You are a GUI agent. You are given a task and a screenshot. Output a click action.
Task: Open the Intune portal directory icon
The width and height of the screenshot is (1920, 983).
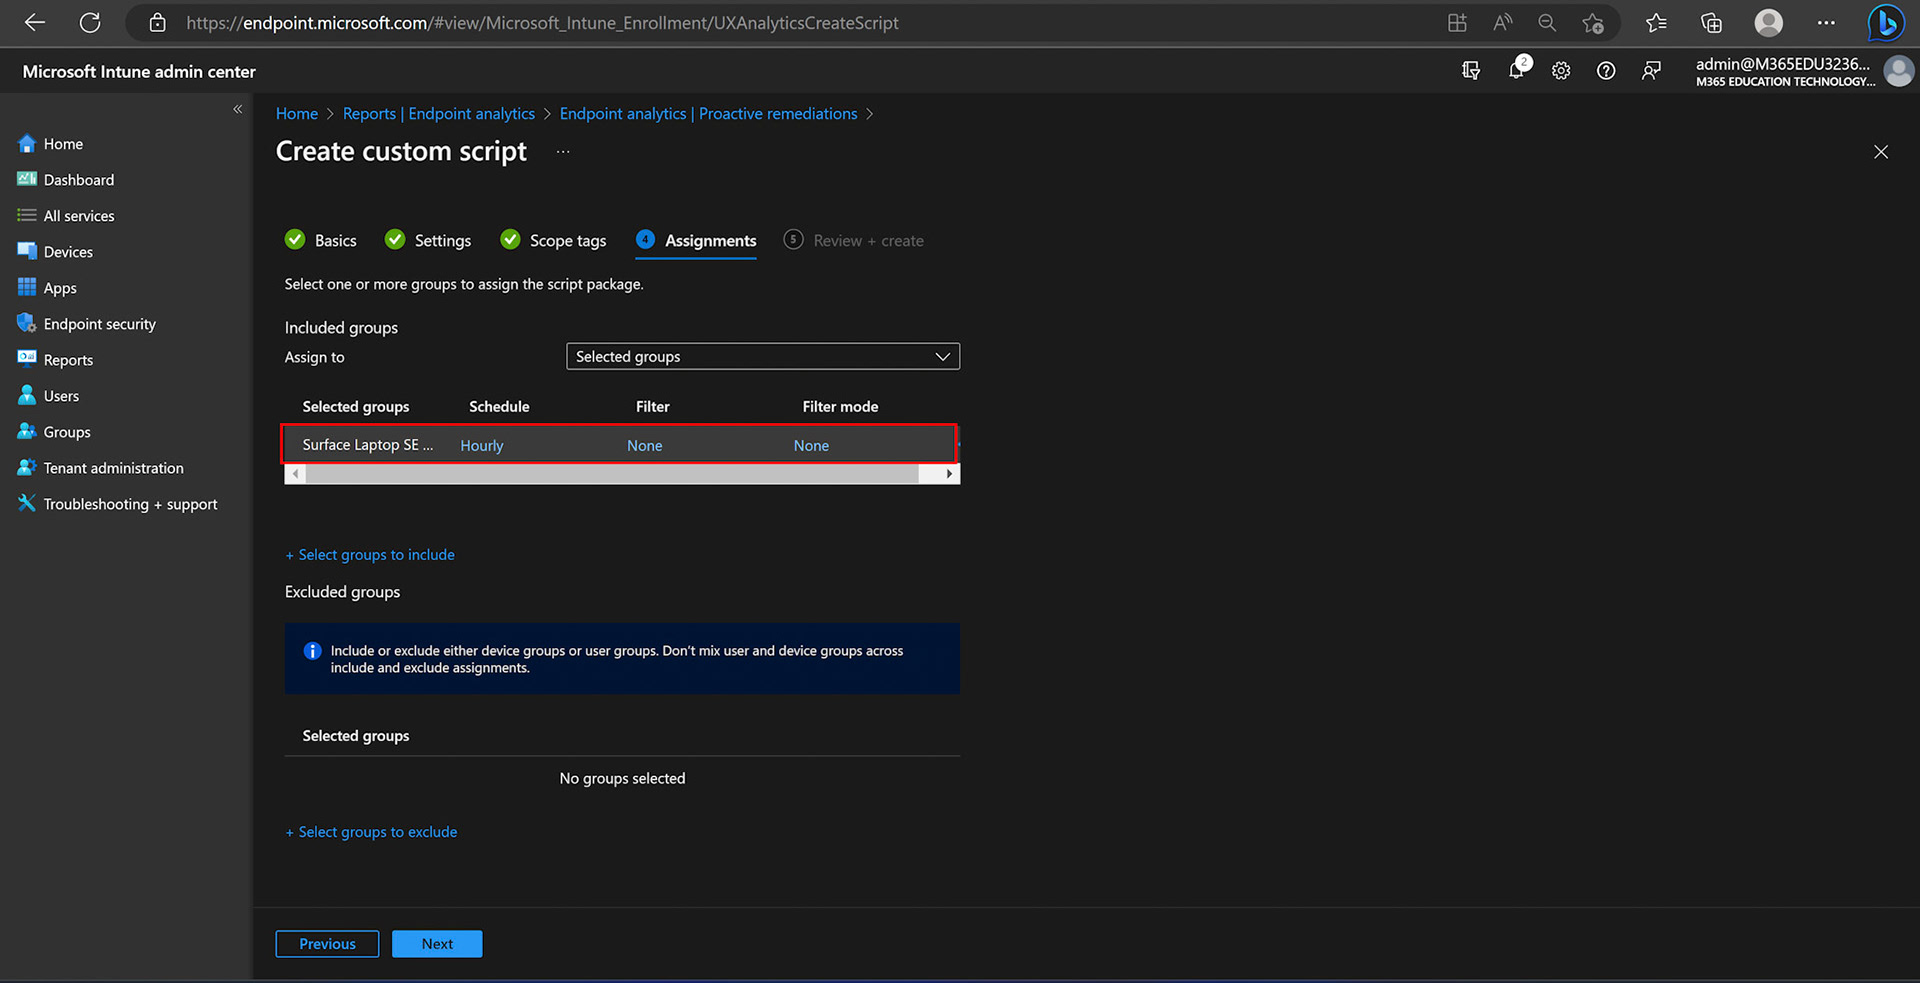click(x=1471, y=70)
